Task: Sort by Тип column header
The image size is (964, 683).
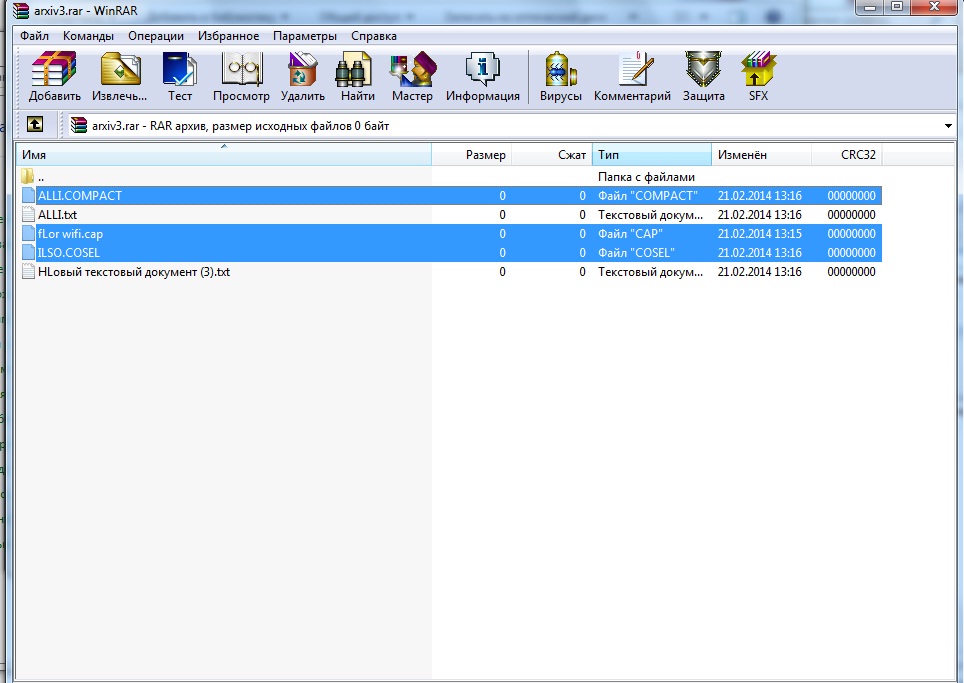Action: coord(652,154)
